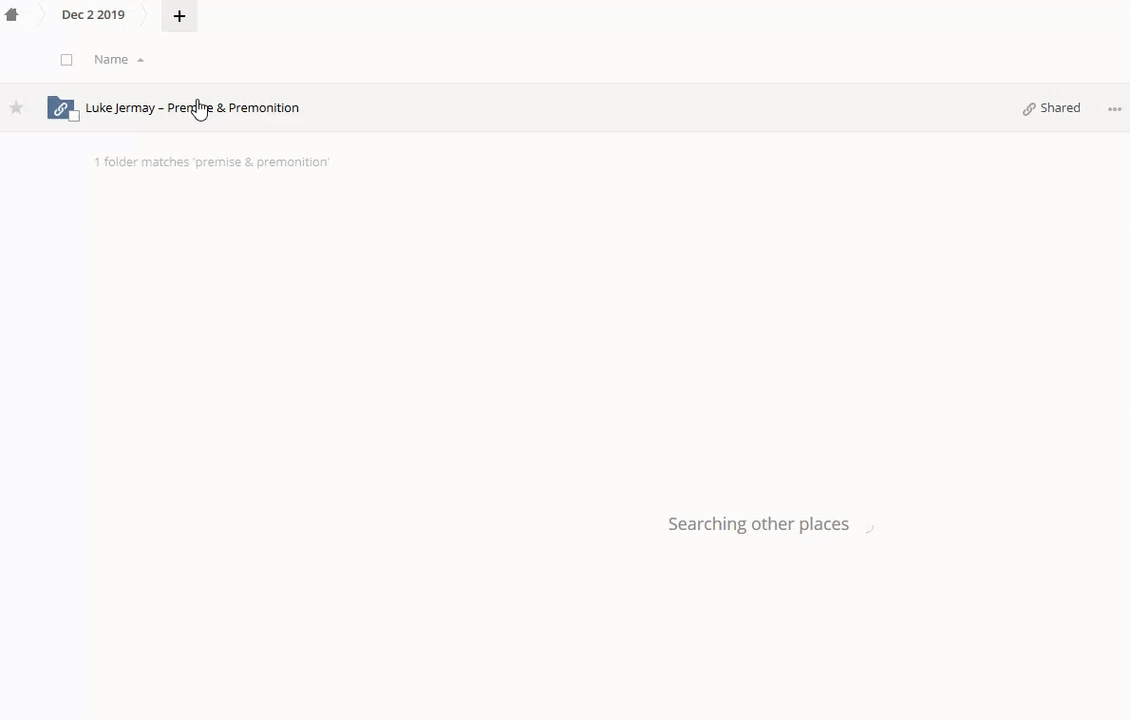The height and width of the screenshot is (720, 1130).
Task: Click the plus New button
Action: click(x=179, y=16)
